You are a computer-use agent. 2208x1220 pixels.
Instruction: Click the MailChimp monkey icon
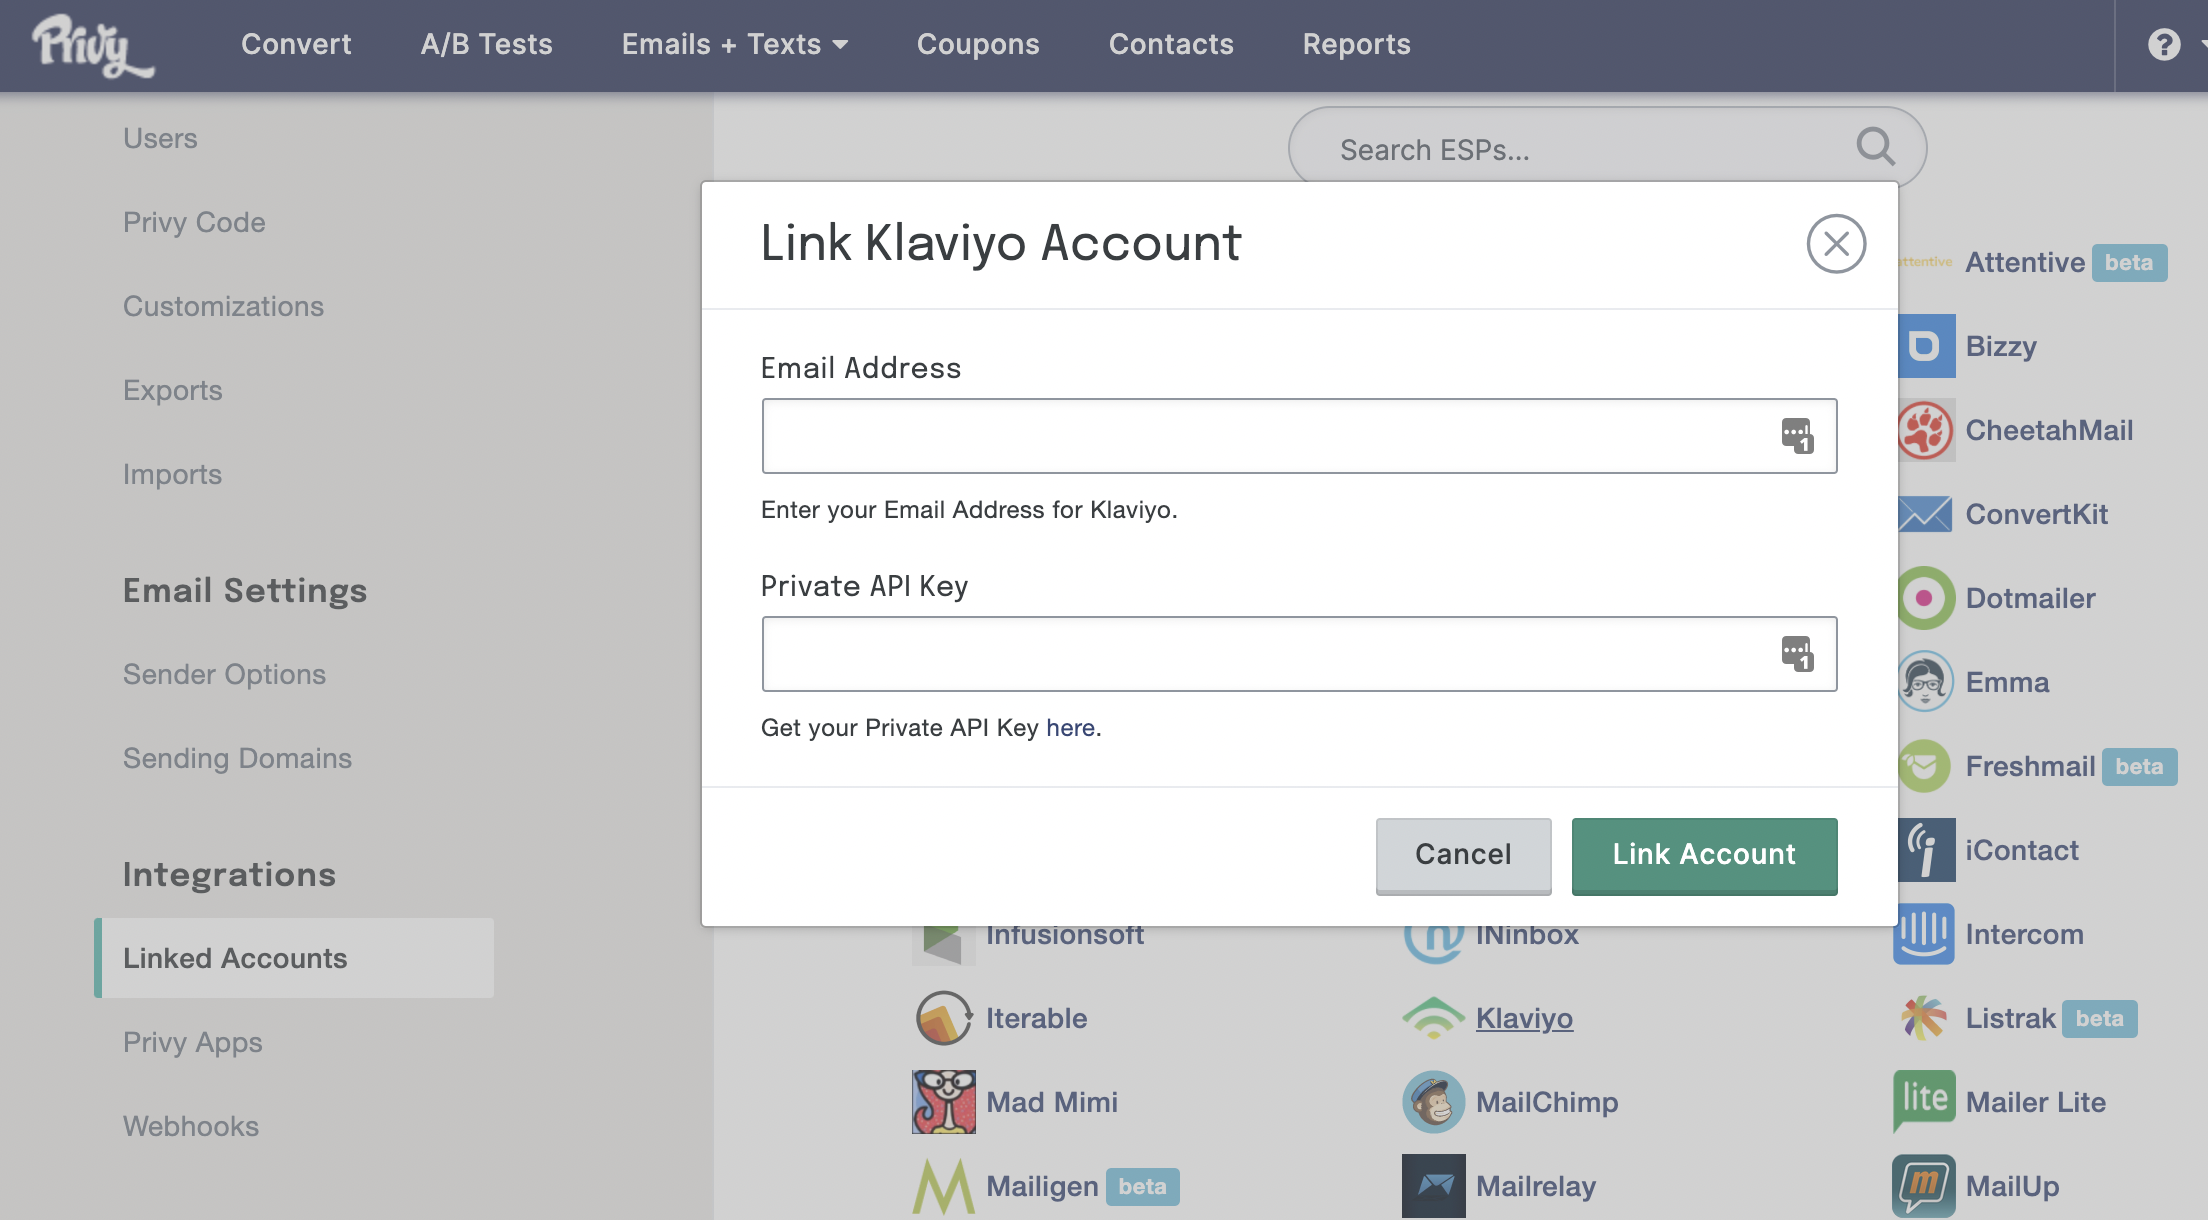click(x=1434, y=1102)
